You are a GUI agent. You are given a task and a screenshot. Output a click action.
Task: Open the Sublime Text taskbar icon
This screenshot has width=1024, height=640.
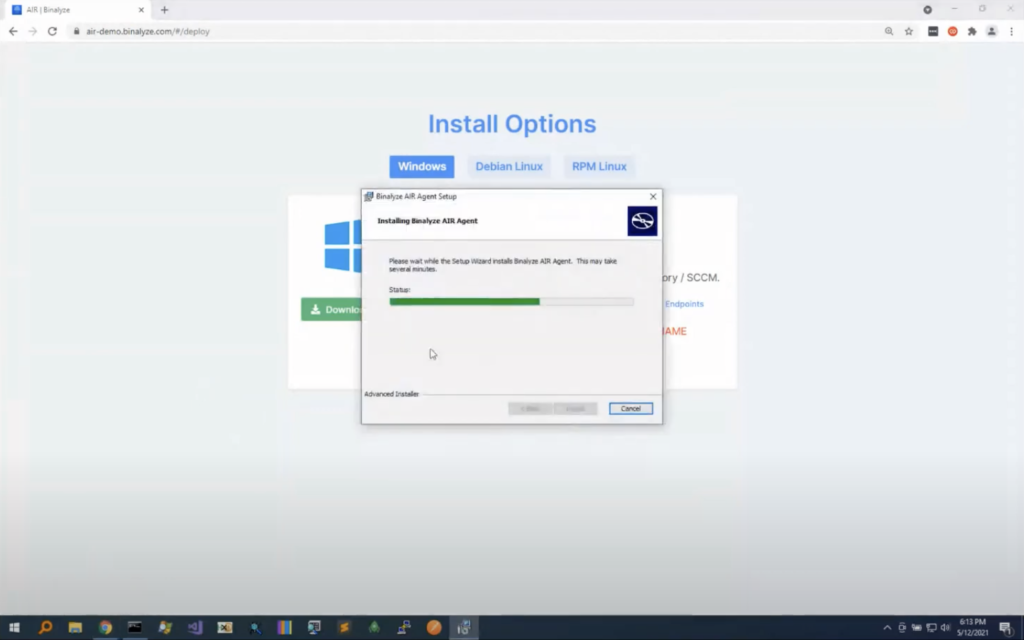(x=344, y=628)
